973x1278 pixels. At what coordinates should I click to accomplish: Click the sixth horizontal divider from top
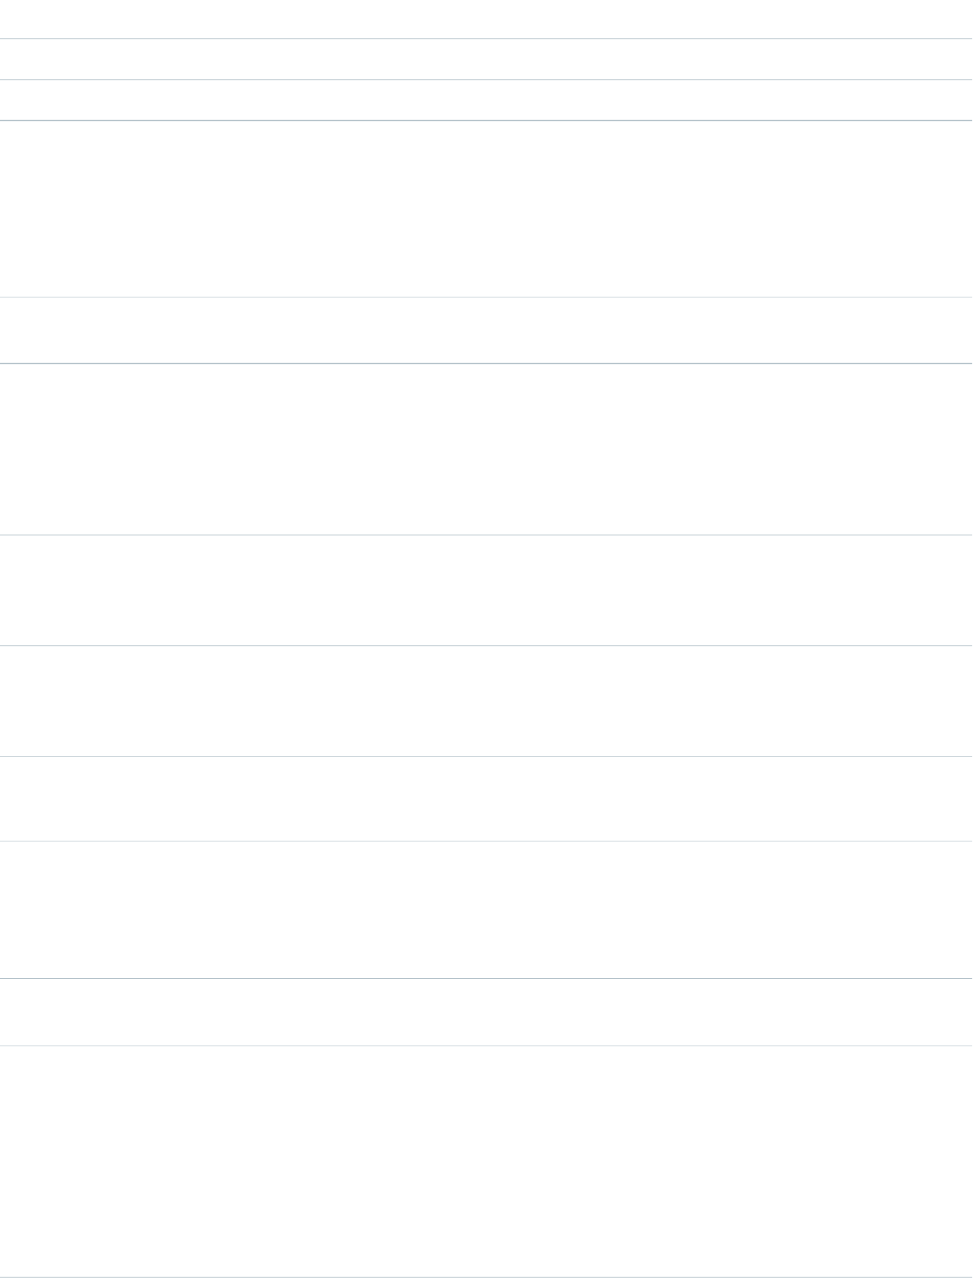486,535
